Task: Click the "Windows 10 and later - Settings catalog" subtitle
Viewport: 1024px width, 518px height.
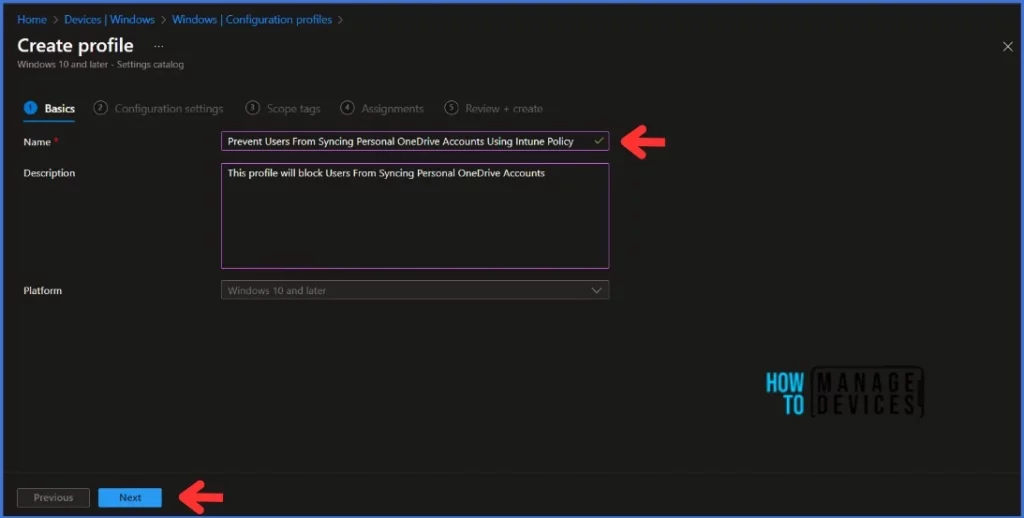Action: (101, 65)
